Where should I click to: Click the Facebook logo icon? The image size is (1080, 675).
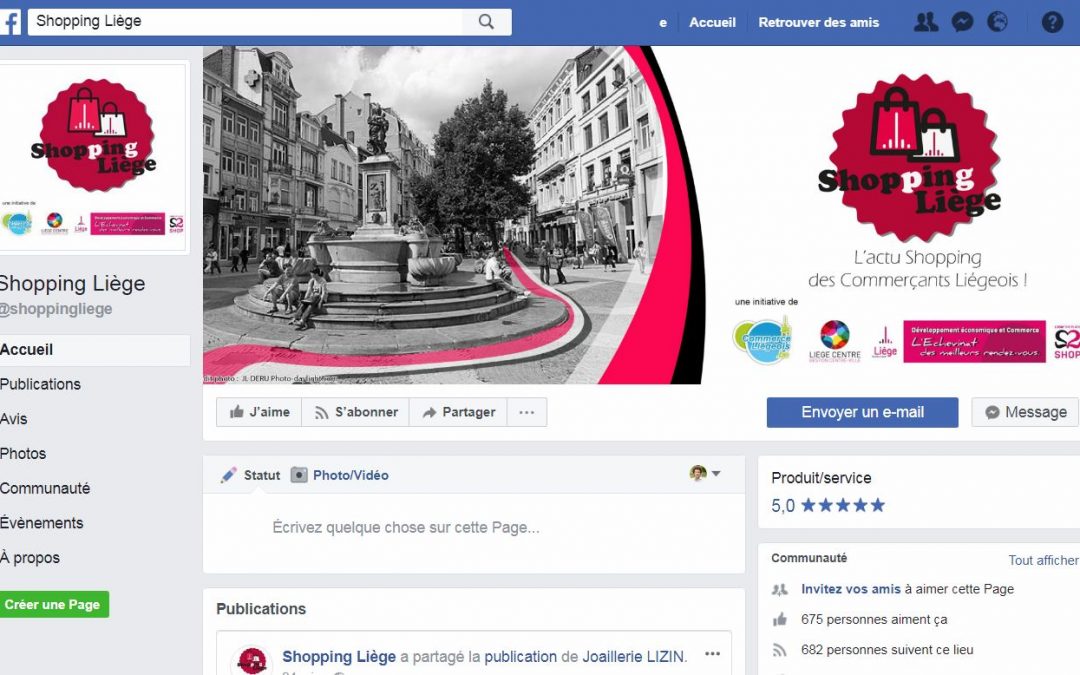point(10,22)
